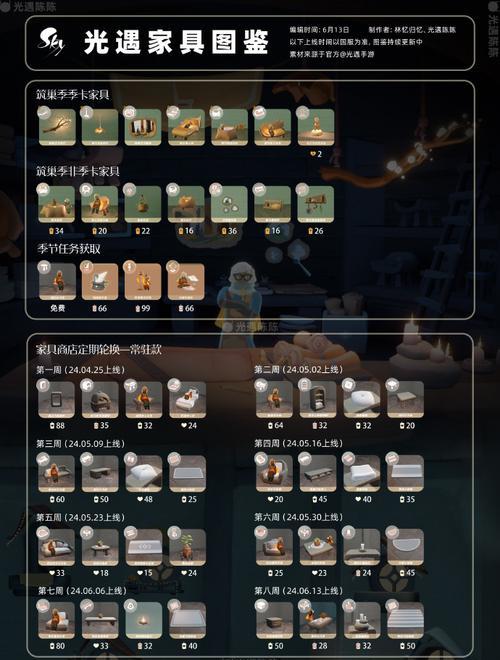
Task: Click the Sky logo in the header
Action: (51, 41)
